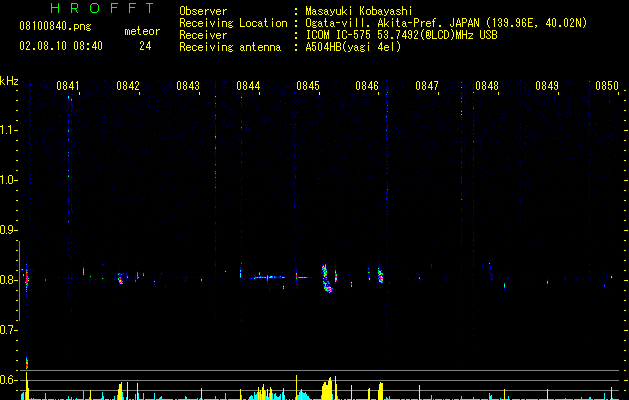Click the 0841 time marker

point(67,86)
